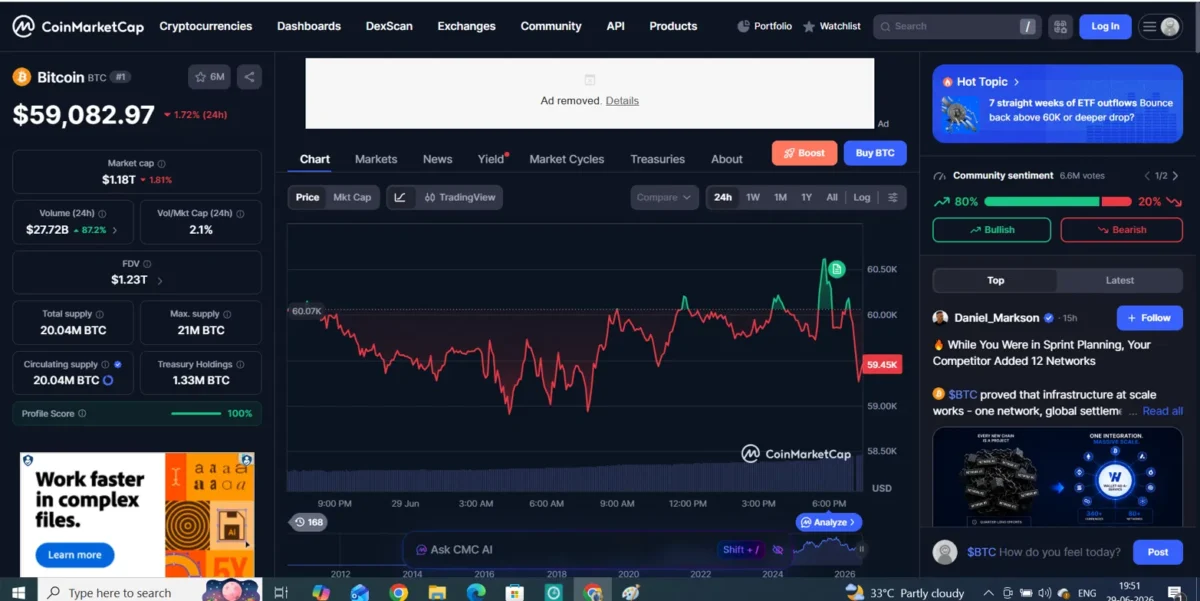
Task: Open the chart settings sliders icon
Action: tap(892, 197)
